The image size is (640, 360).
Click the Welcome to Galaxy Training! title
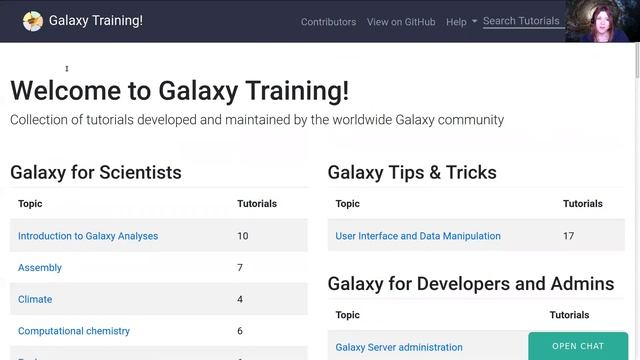(180, 90)
